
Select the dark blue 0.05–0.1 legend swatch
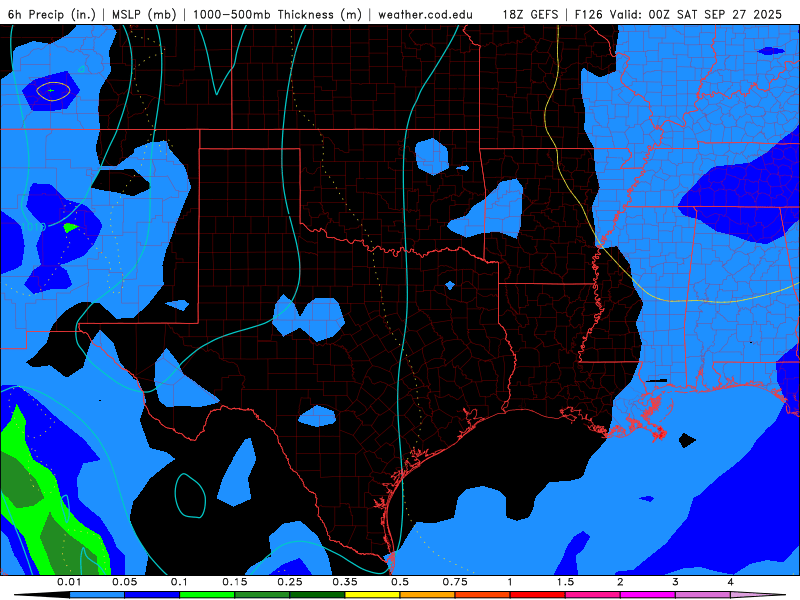click(152, 595)
